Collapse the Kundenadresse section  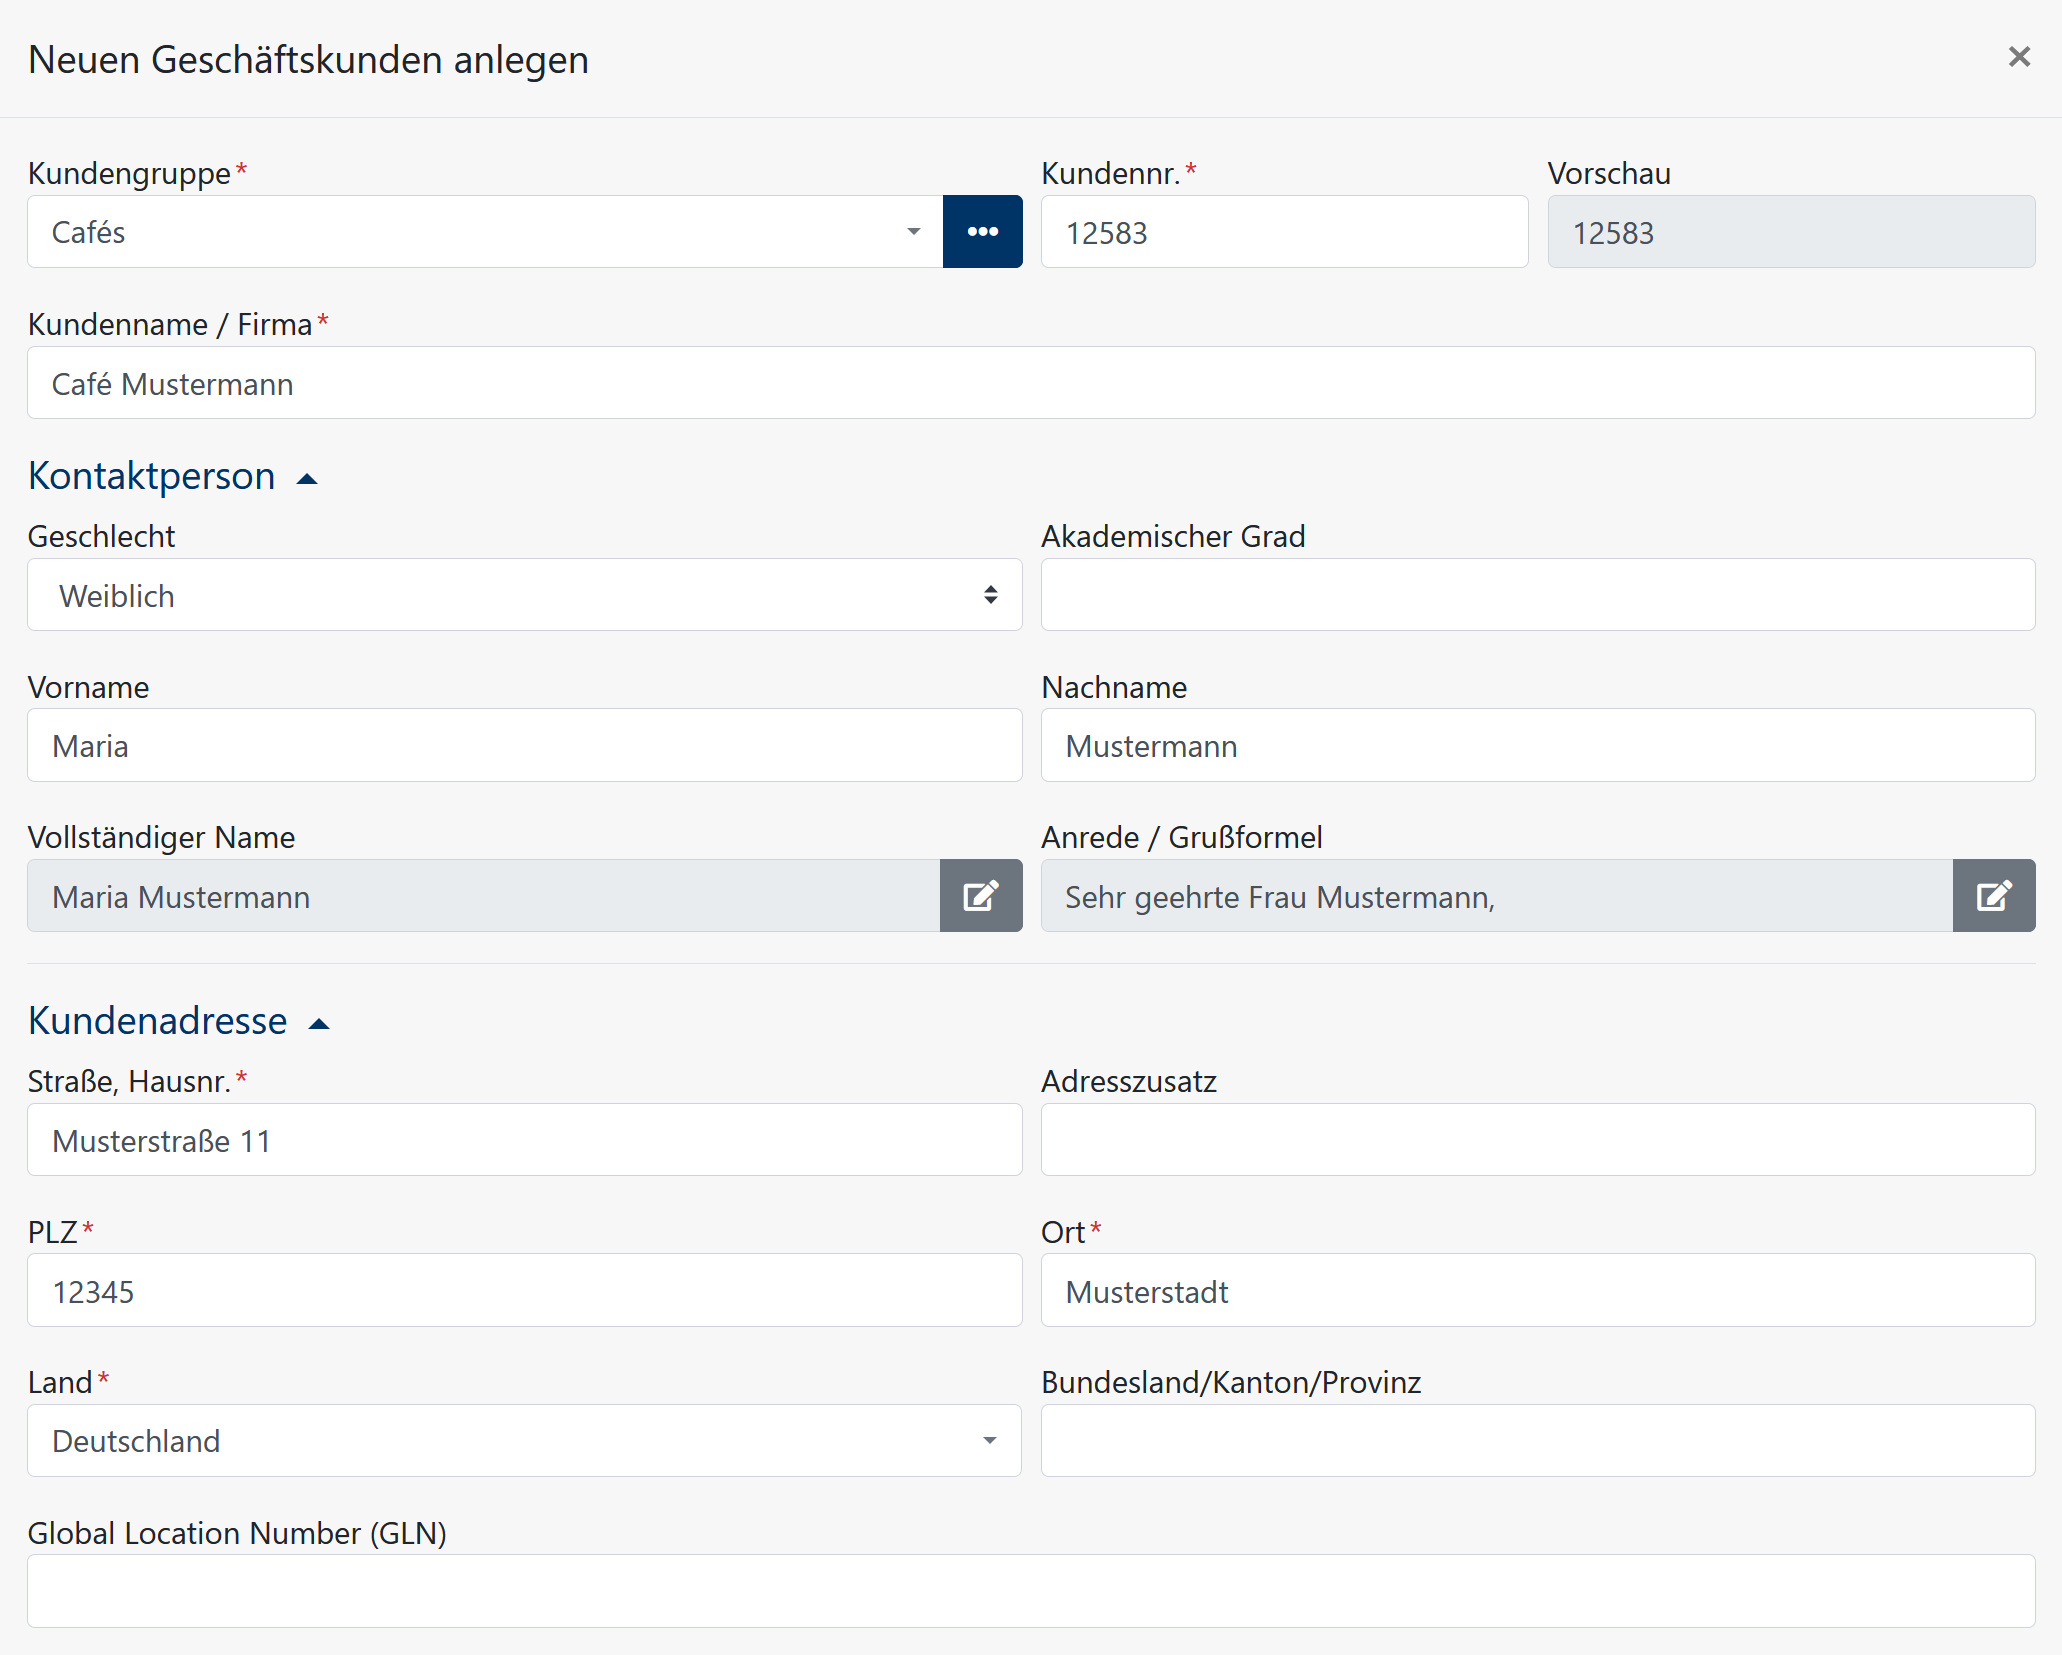point(179,1021)
